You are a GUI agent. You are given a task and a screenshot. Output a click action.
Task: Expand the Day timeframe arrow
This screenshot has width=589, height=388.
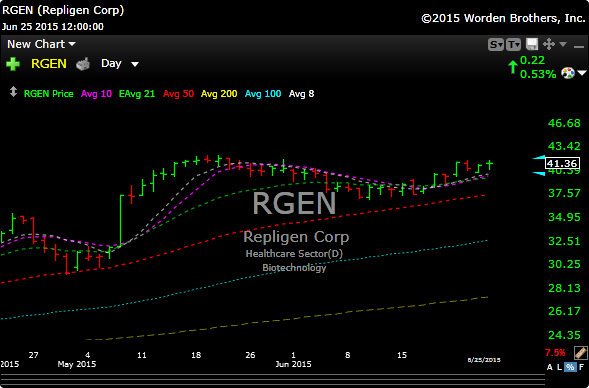pos(135,65)
